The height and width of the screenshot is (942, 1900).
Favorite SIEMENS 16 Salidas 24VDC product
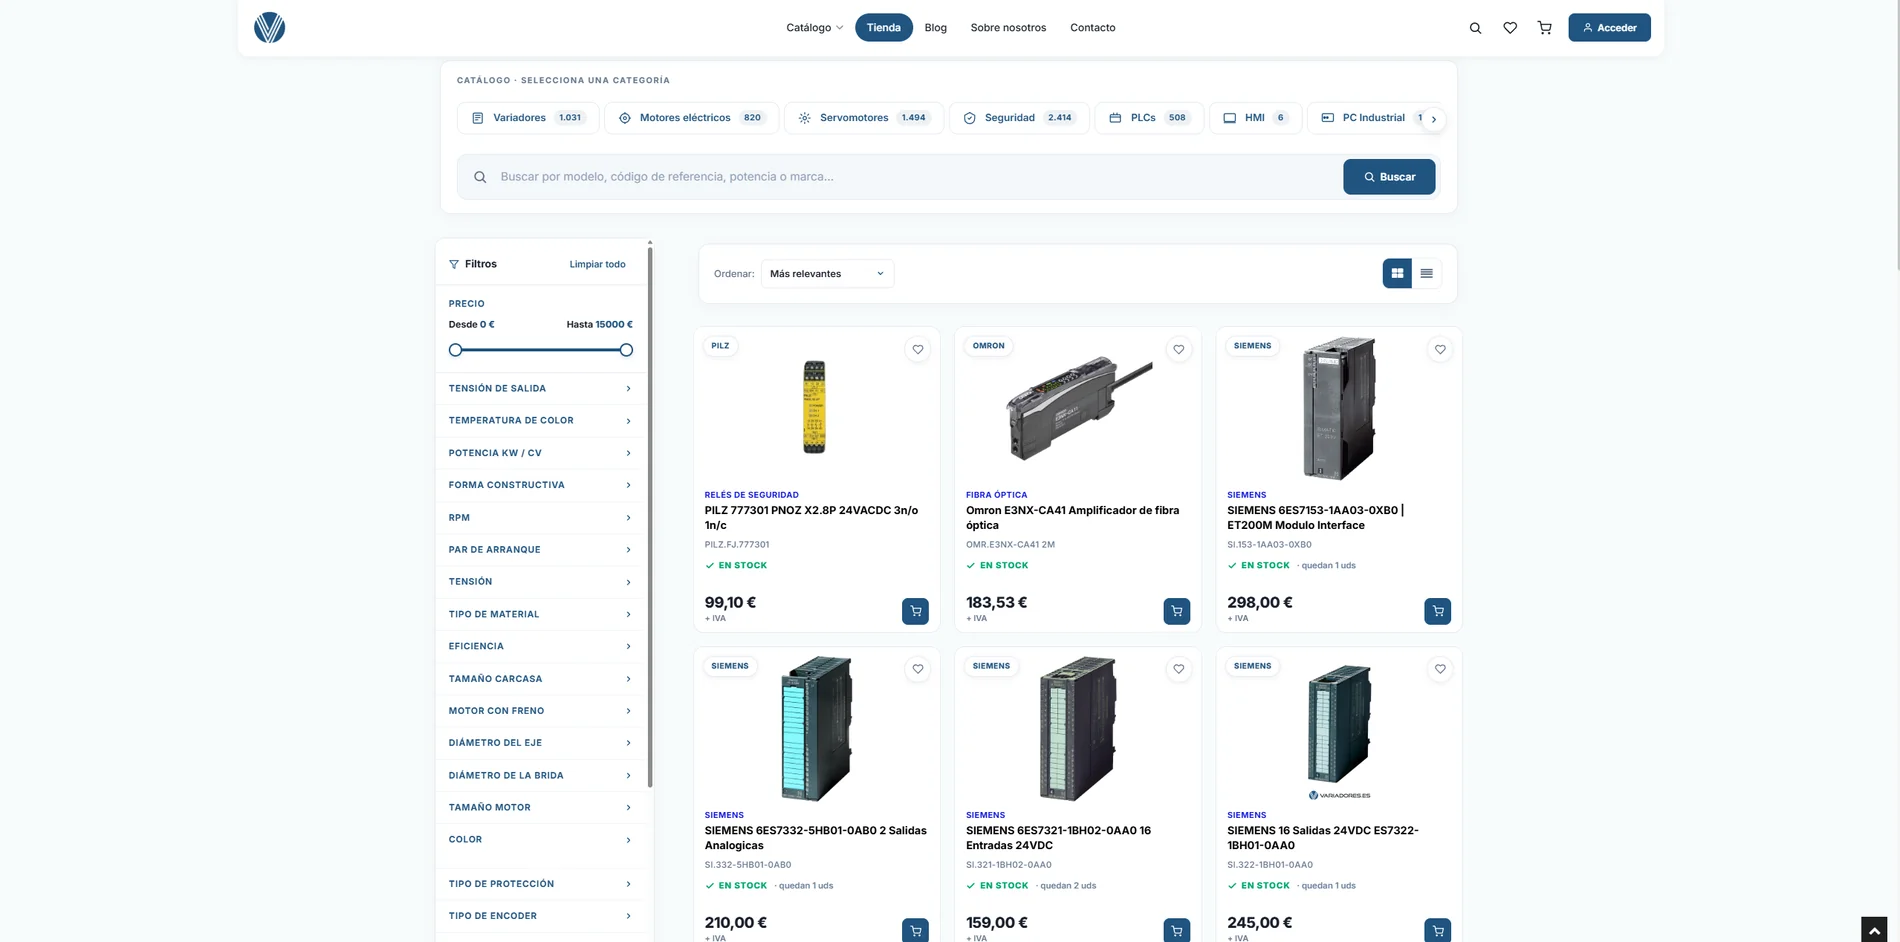(x=1440, y=669)
